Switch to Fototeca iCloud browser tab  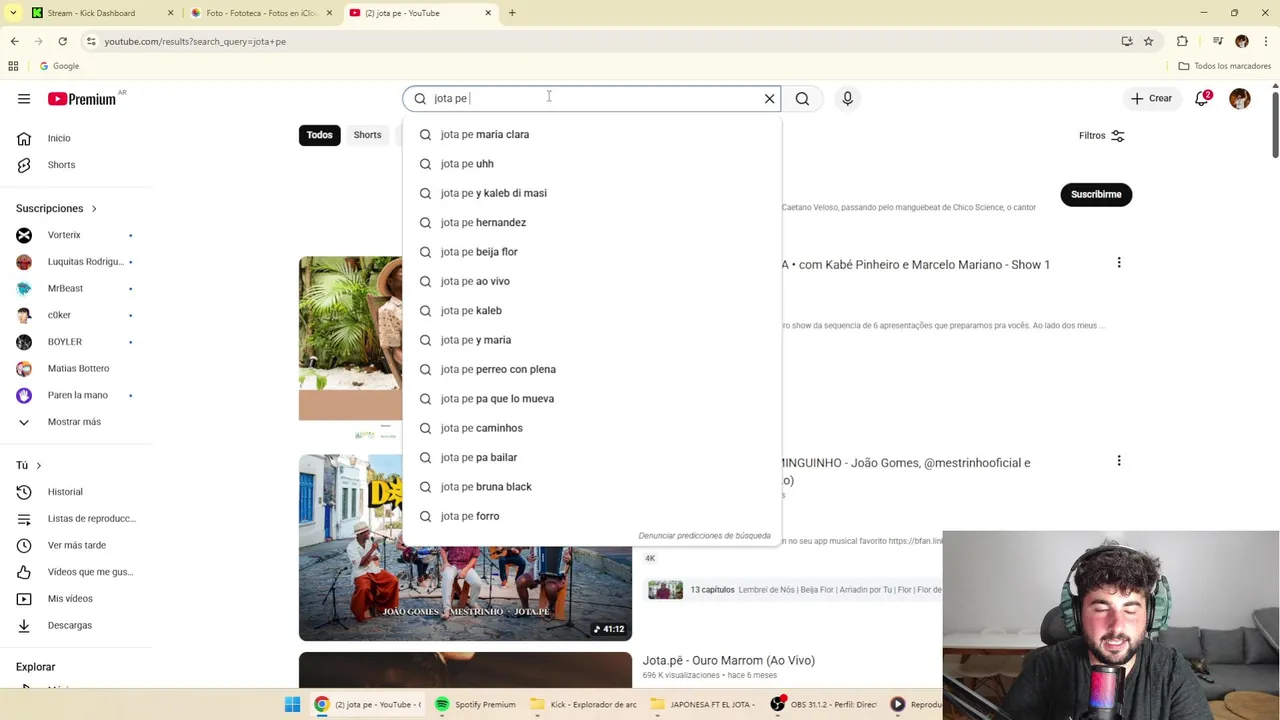point(261,13)
